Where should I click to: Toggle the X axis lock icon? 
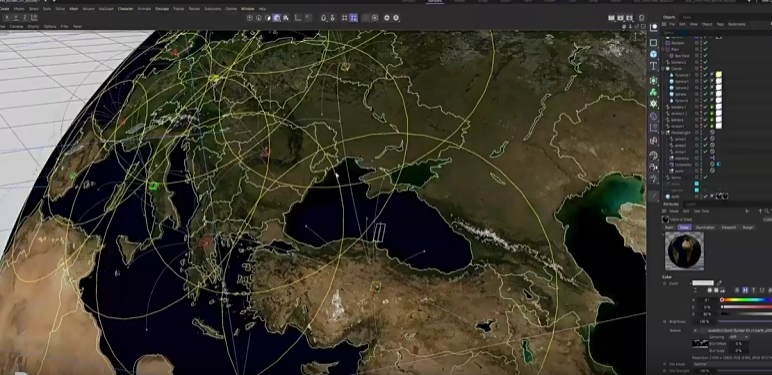click(x=7, y=18)
